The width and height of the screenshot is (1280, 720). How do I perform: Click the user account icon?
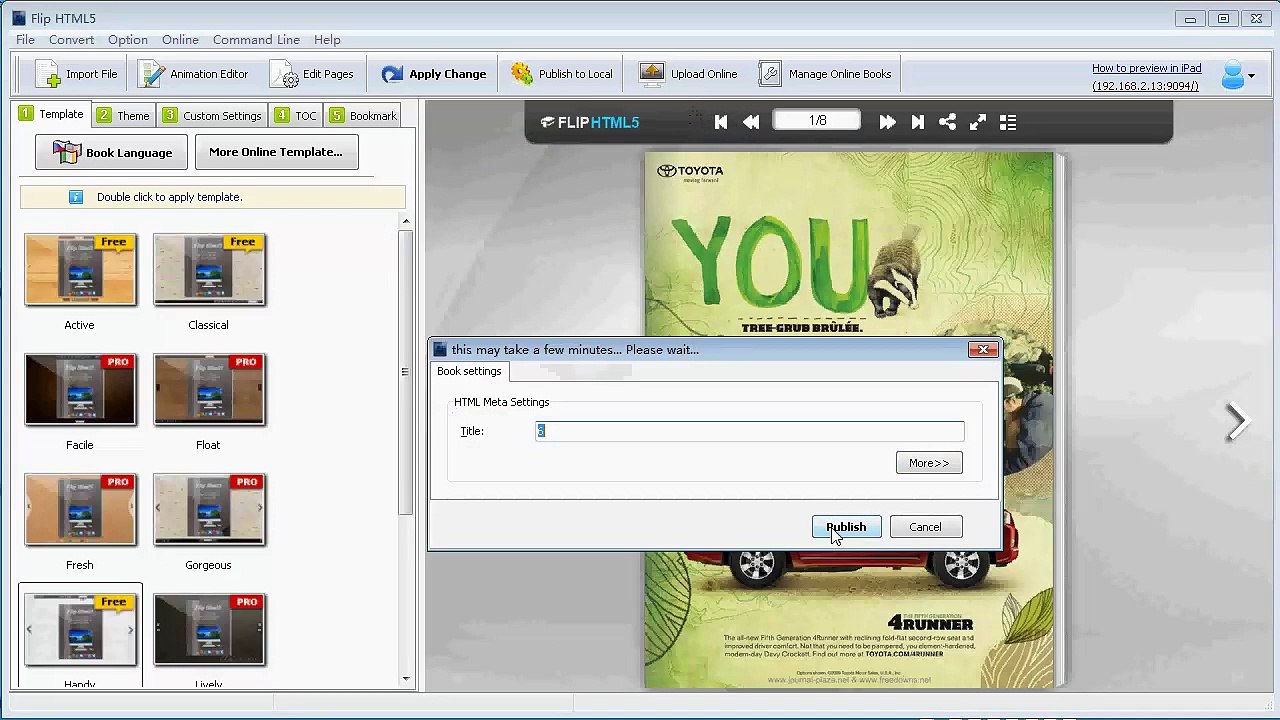(1233, 75)
